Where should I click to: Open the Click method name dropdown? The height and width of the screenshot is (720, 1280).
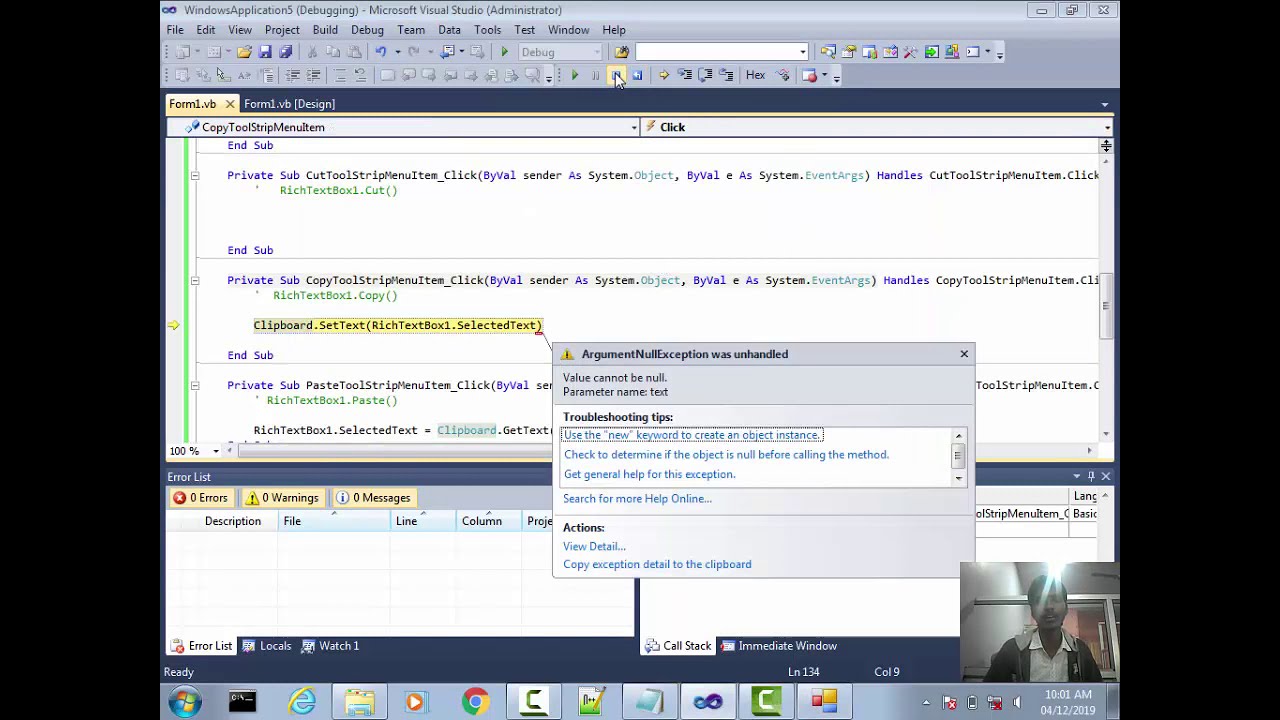pyautogui.click(x=1107, y=127)
